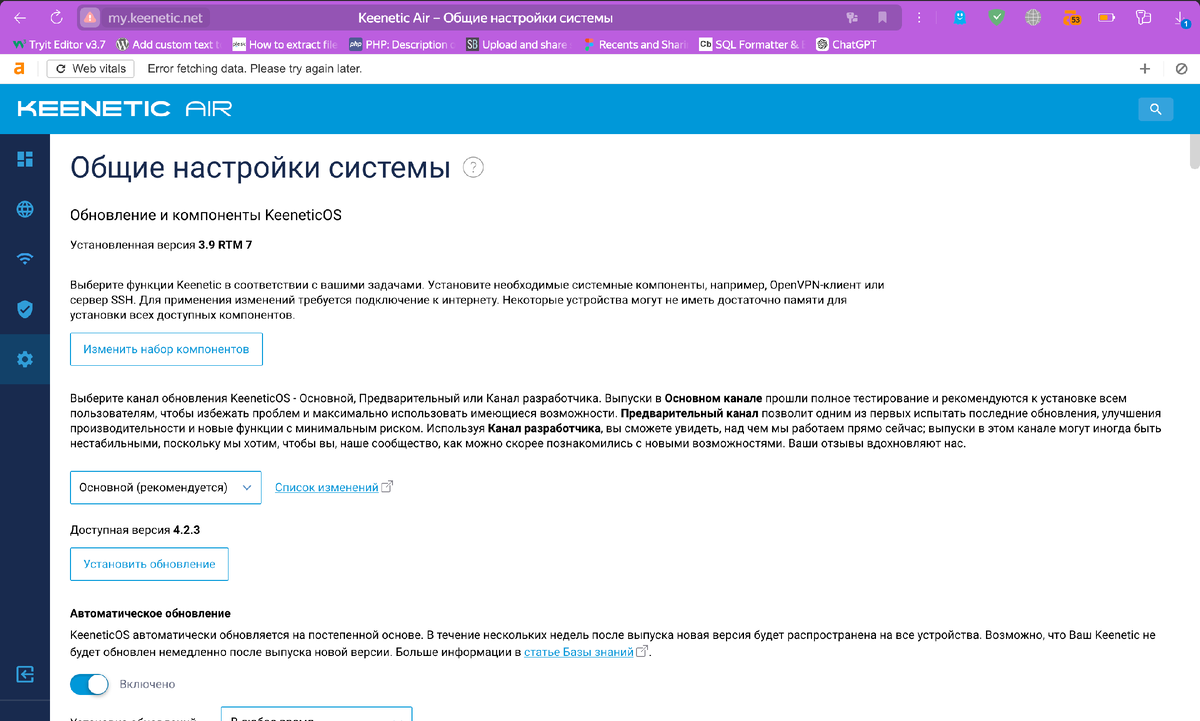Click the page vertical scrollbar thumb
Screen dimensions: 1200x721
pyautogui.click(x=1193, y=153)
